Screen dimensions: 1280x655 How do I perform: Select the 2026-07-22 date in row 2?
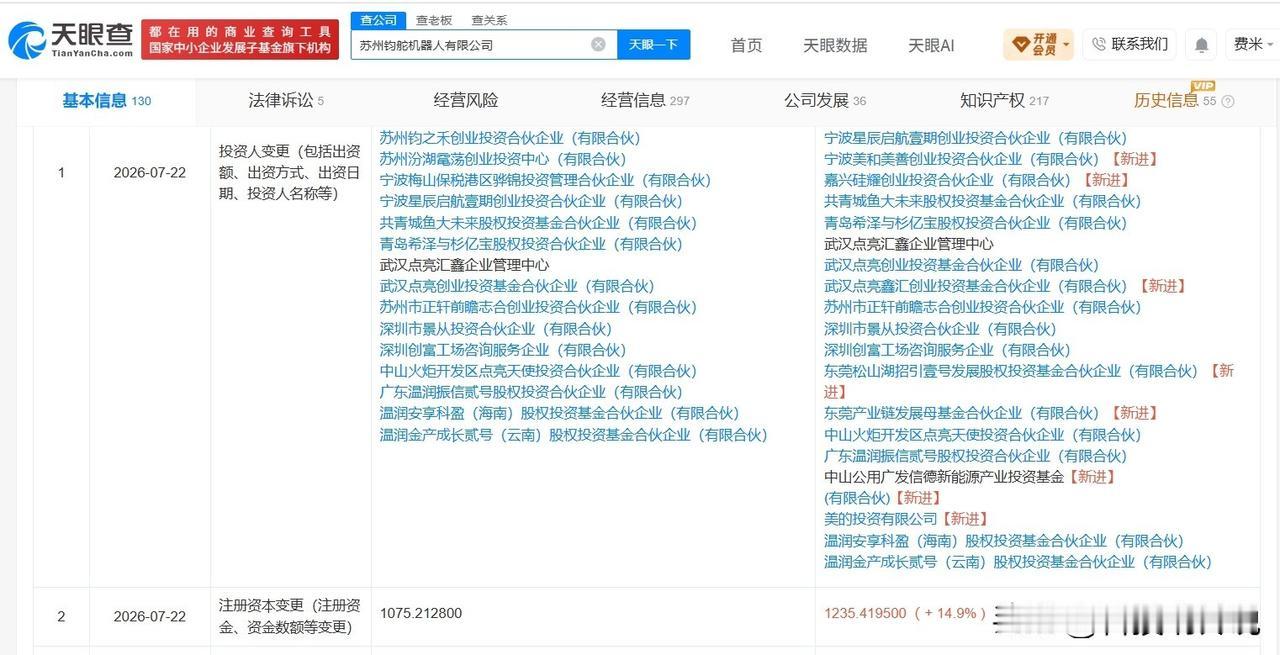pos(150,616)
